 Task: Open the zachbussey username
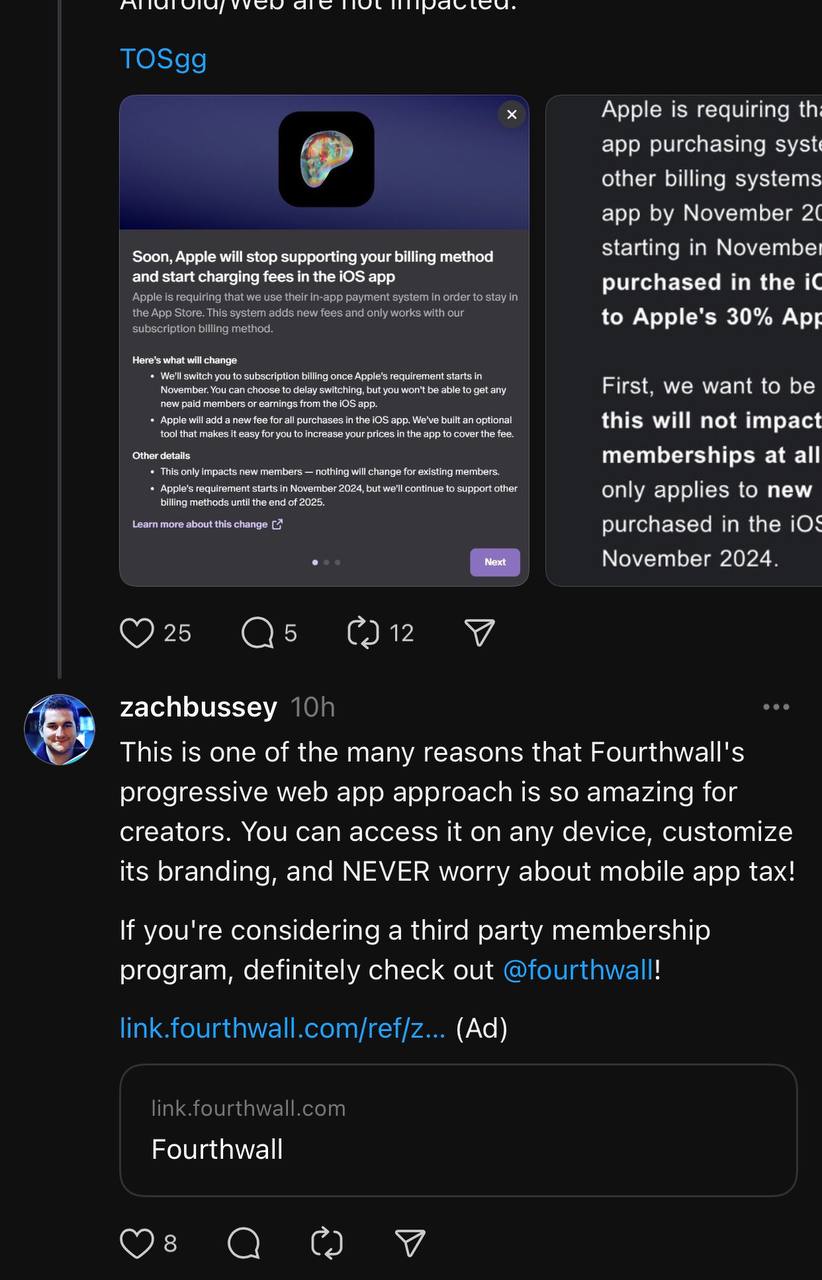[x=198, y=707]
